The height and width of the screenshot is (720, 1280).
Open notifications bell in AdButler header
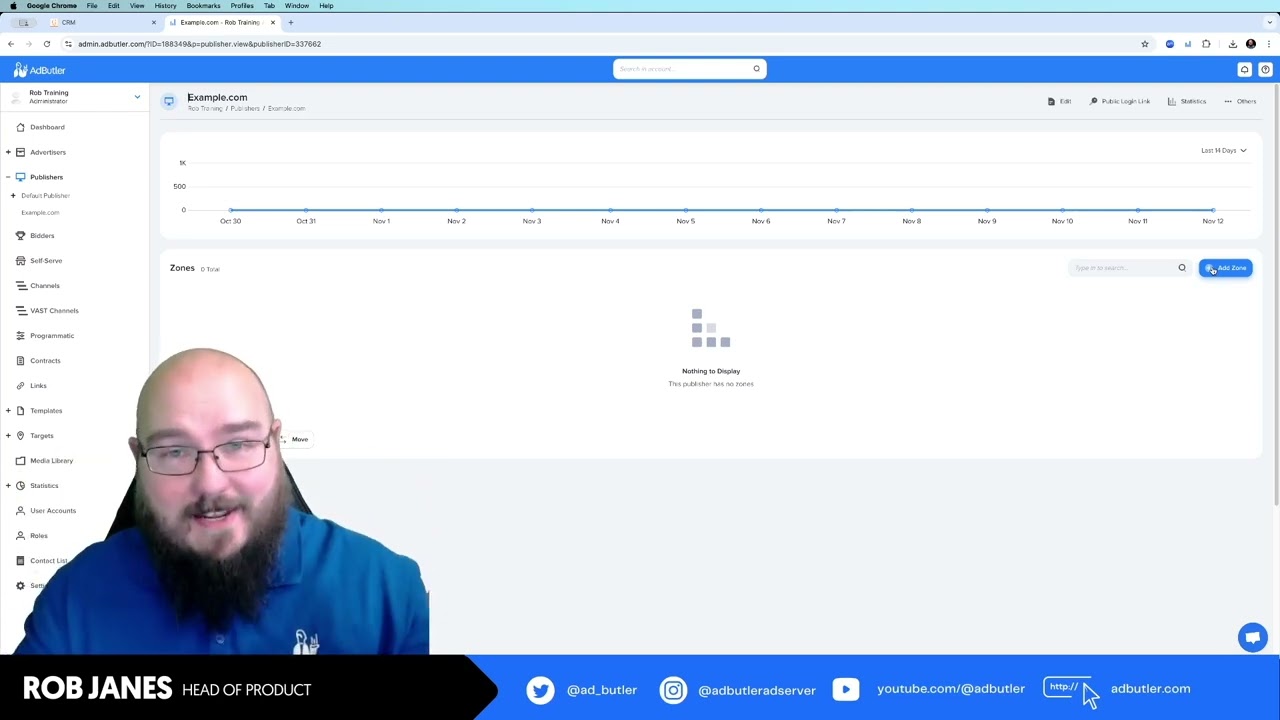click(1244, 70)
